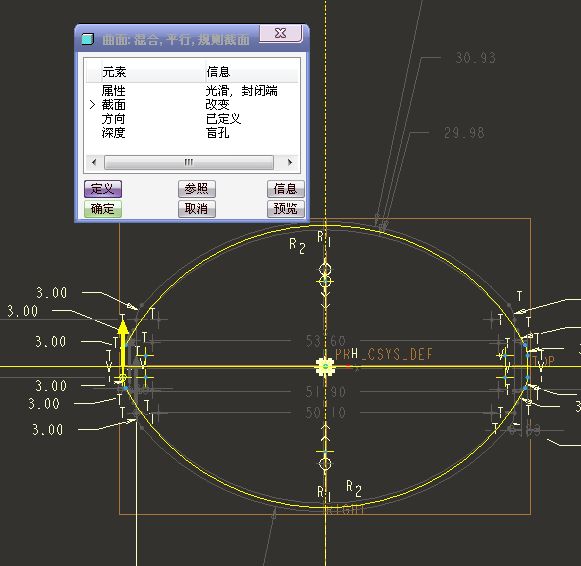Click the R2 radius label at the ellipse top
The image size is (581, 566).
click(297, 246)
